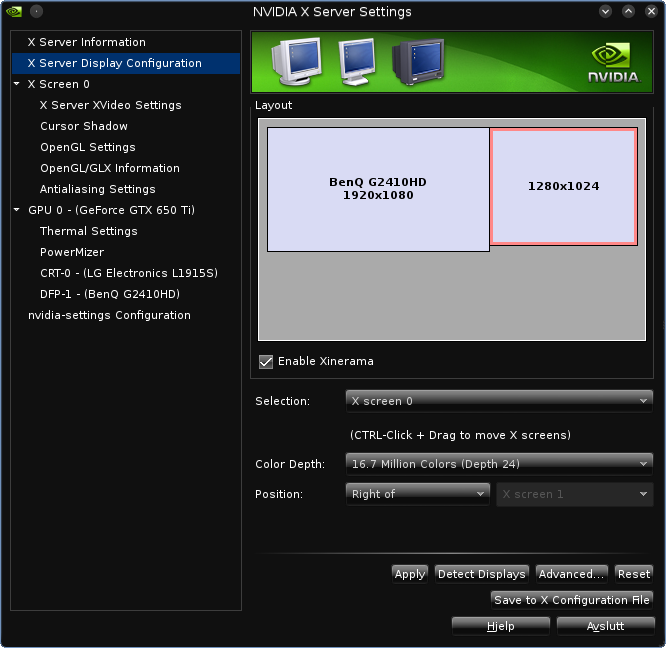The width and height of the screenshot is (666, 648).
Task: Open the PowerMizer page
Action: (72, 252)
